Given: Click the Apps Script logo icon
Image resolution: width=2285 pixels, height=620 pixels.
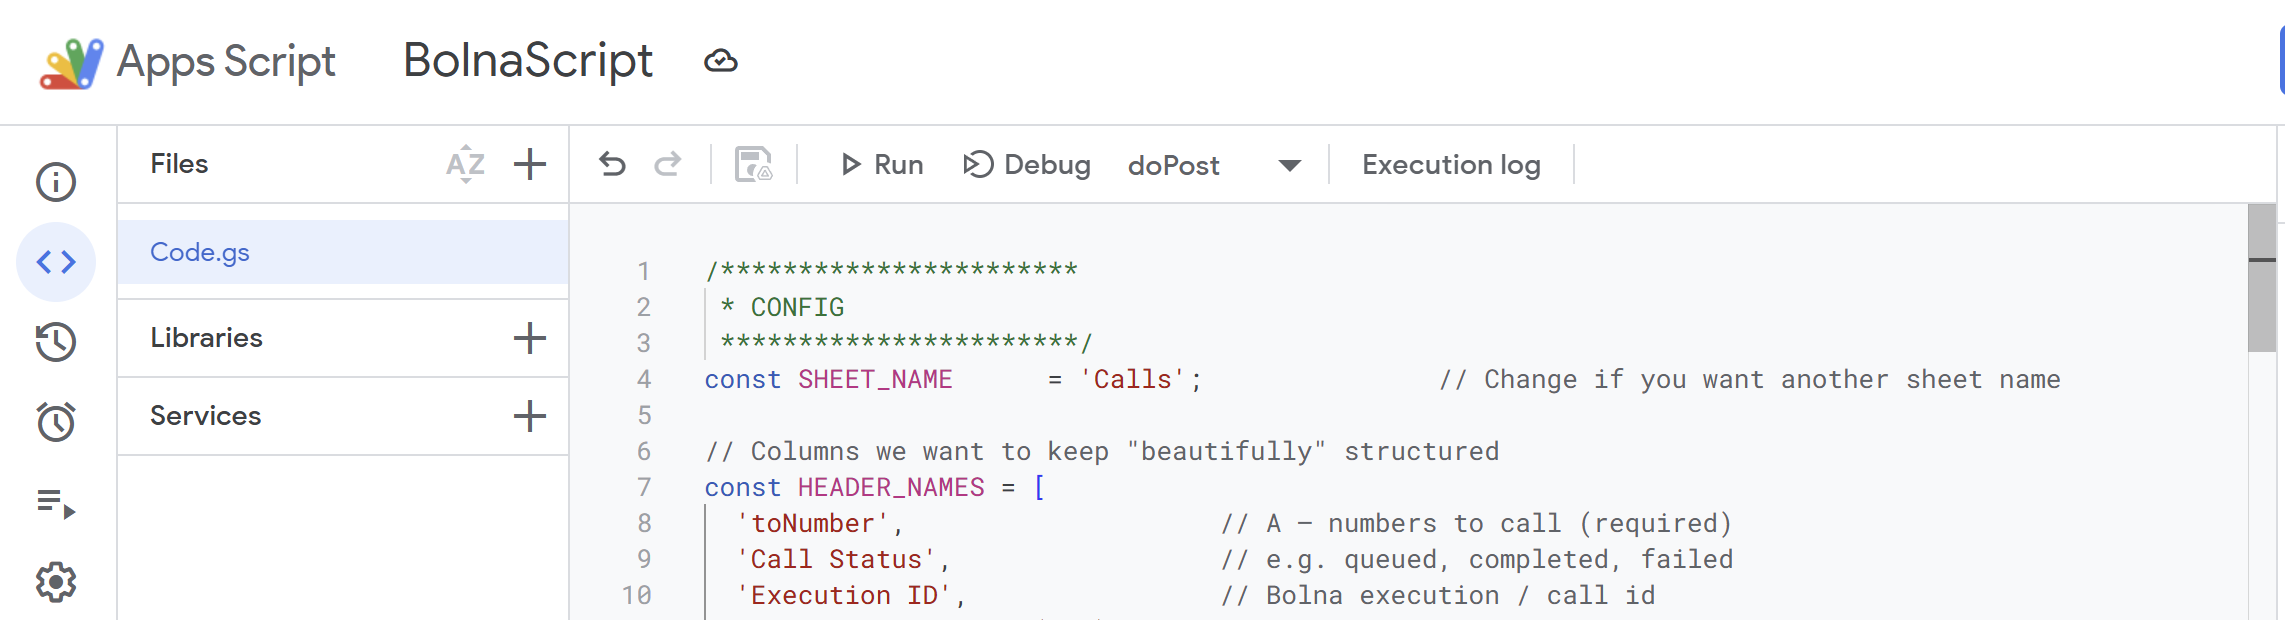Looking at the screenshot, I should click(71, 63).
